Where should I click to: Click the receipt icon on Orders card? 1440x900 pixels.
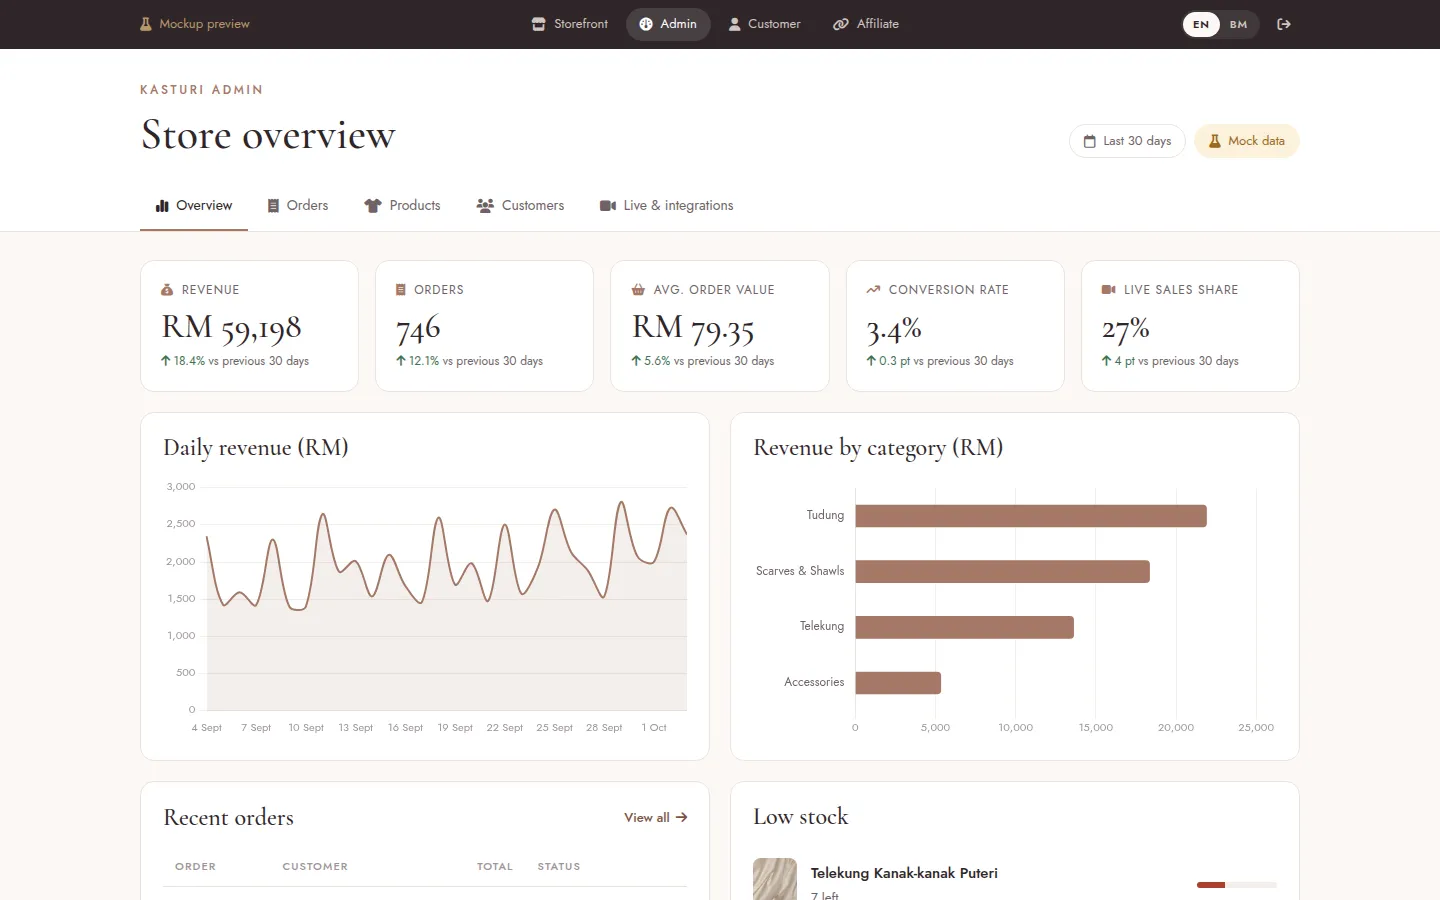pyautogui.click(x=401, y=290)
